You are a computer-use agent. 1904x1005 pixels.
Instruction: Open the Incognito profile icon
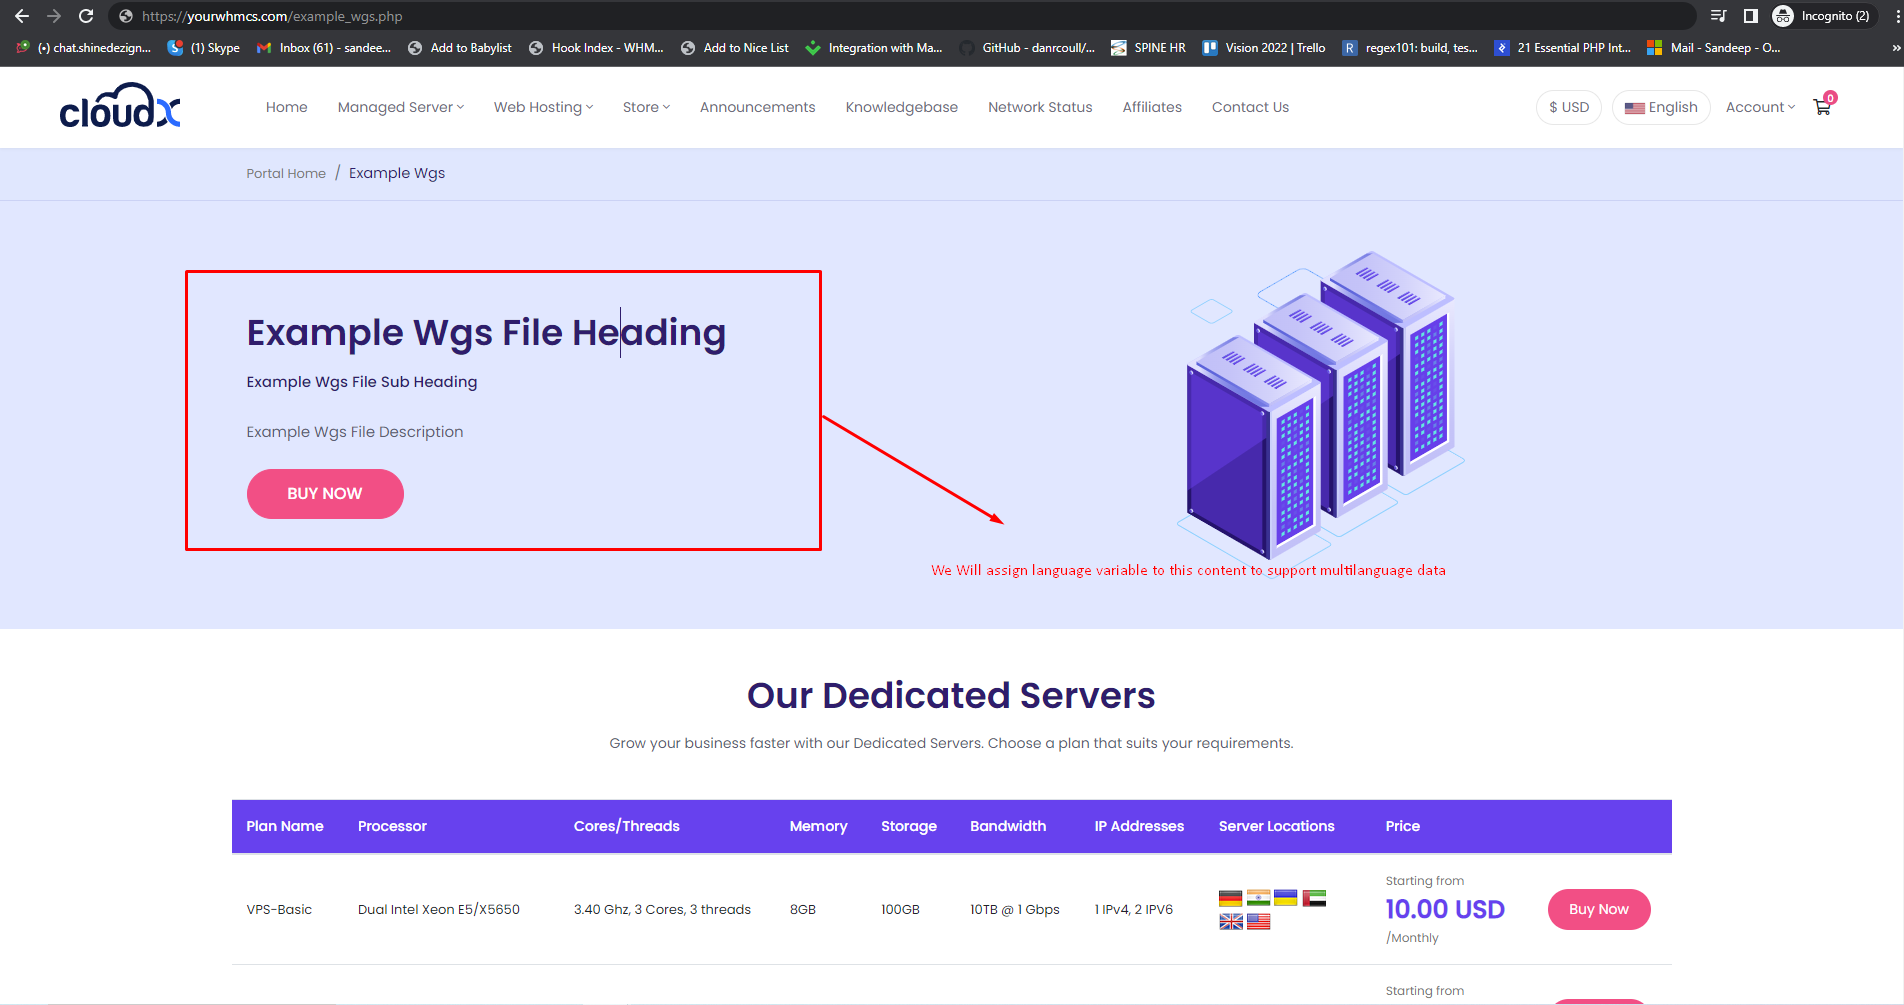click(1782, 16)
